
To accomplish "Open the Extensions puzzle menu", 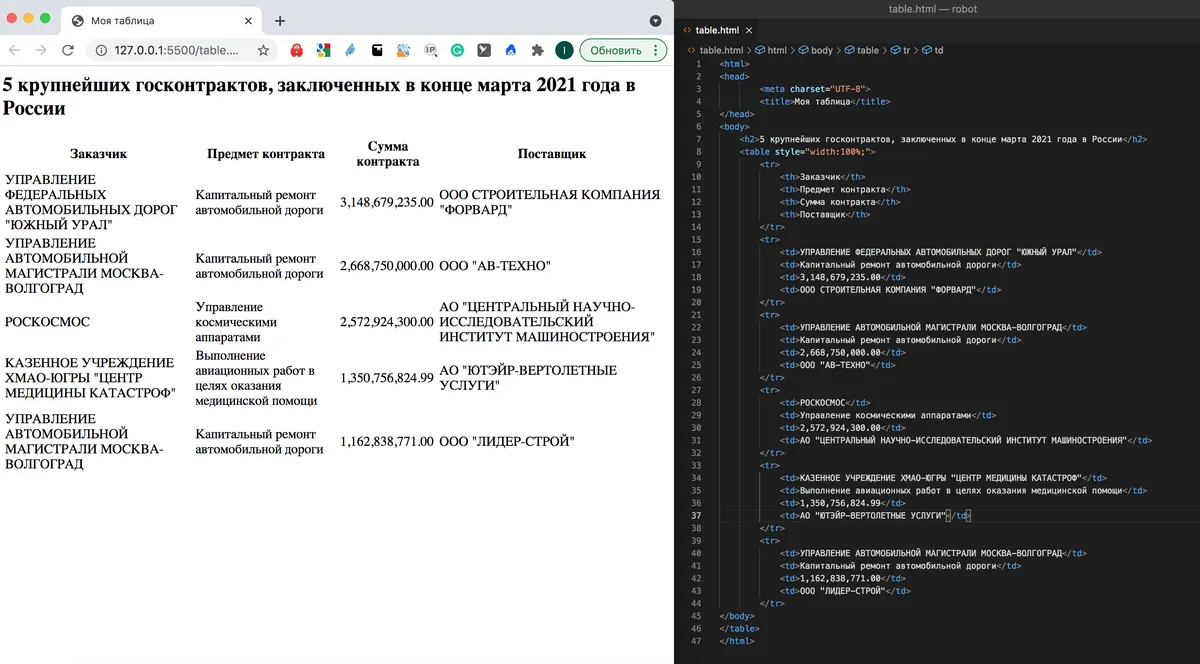I will pyautogui.click(x=538, y=50).
